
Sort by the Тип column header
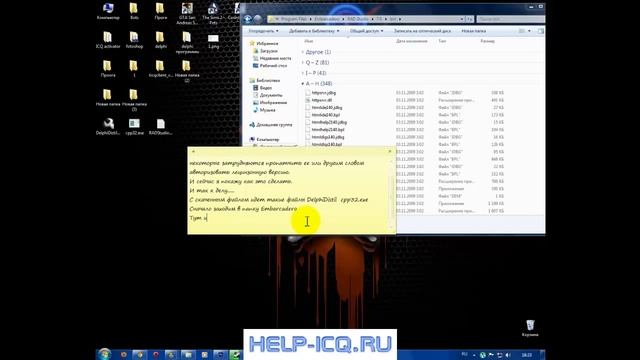[442, 41]
